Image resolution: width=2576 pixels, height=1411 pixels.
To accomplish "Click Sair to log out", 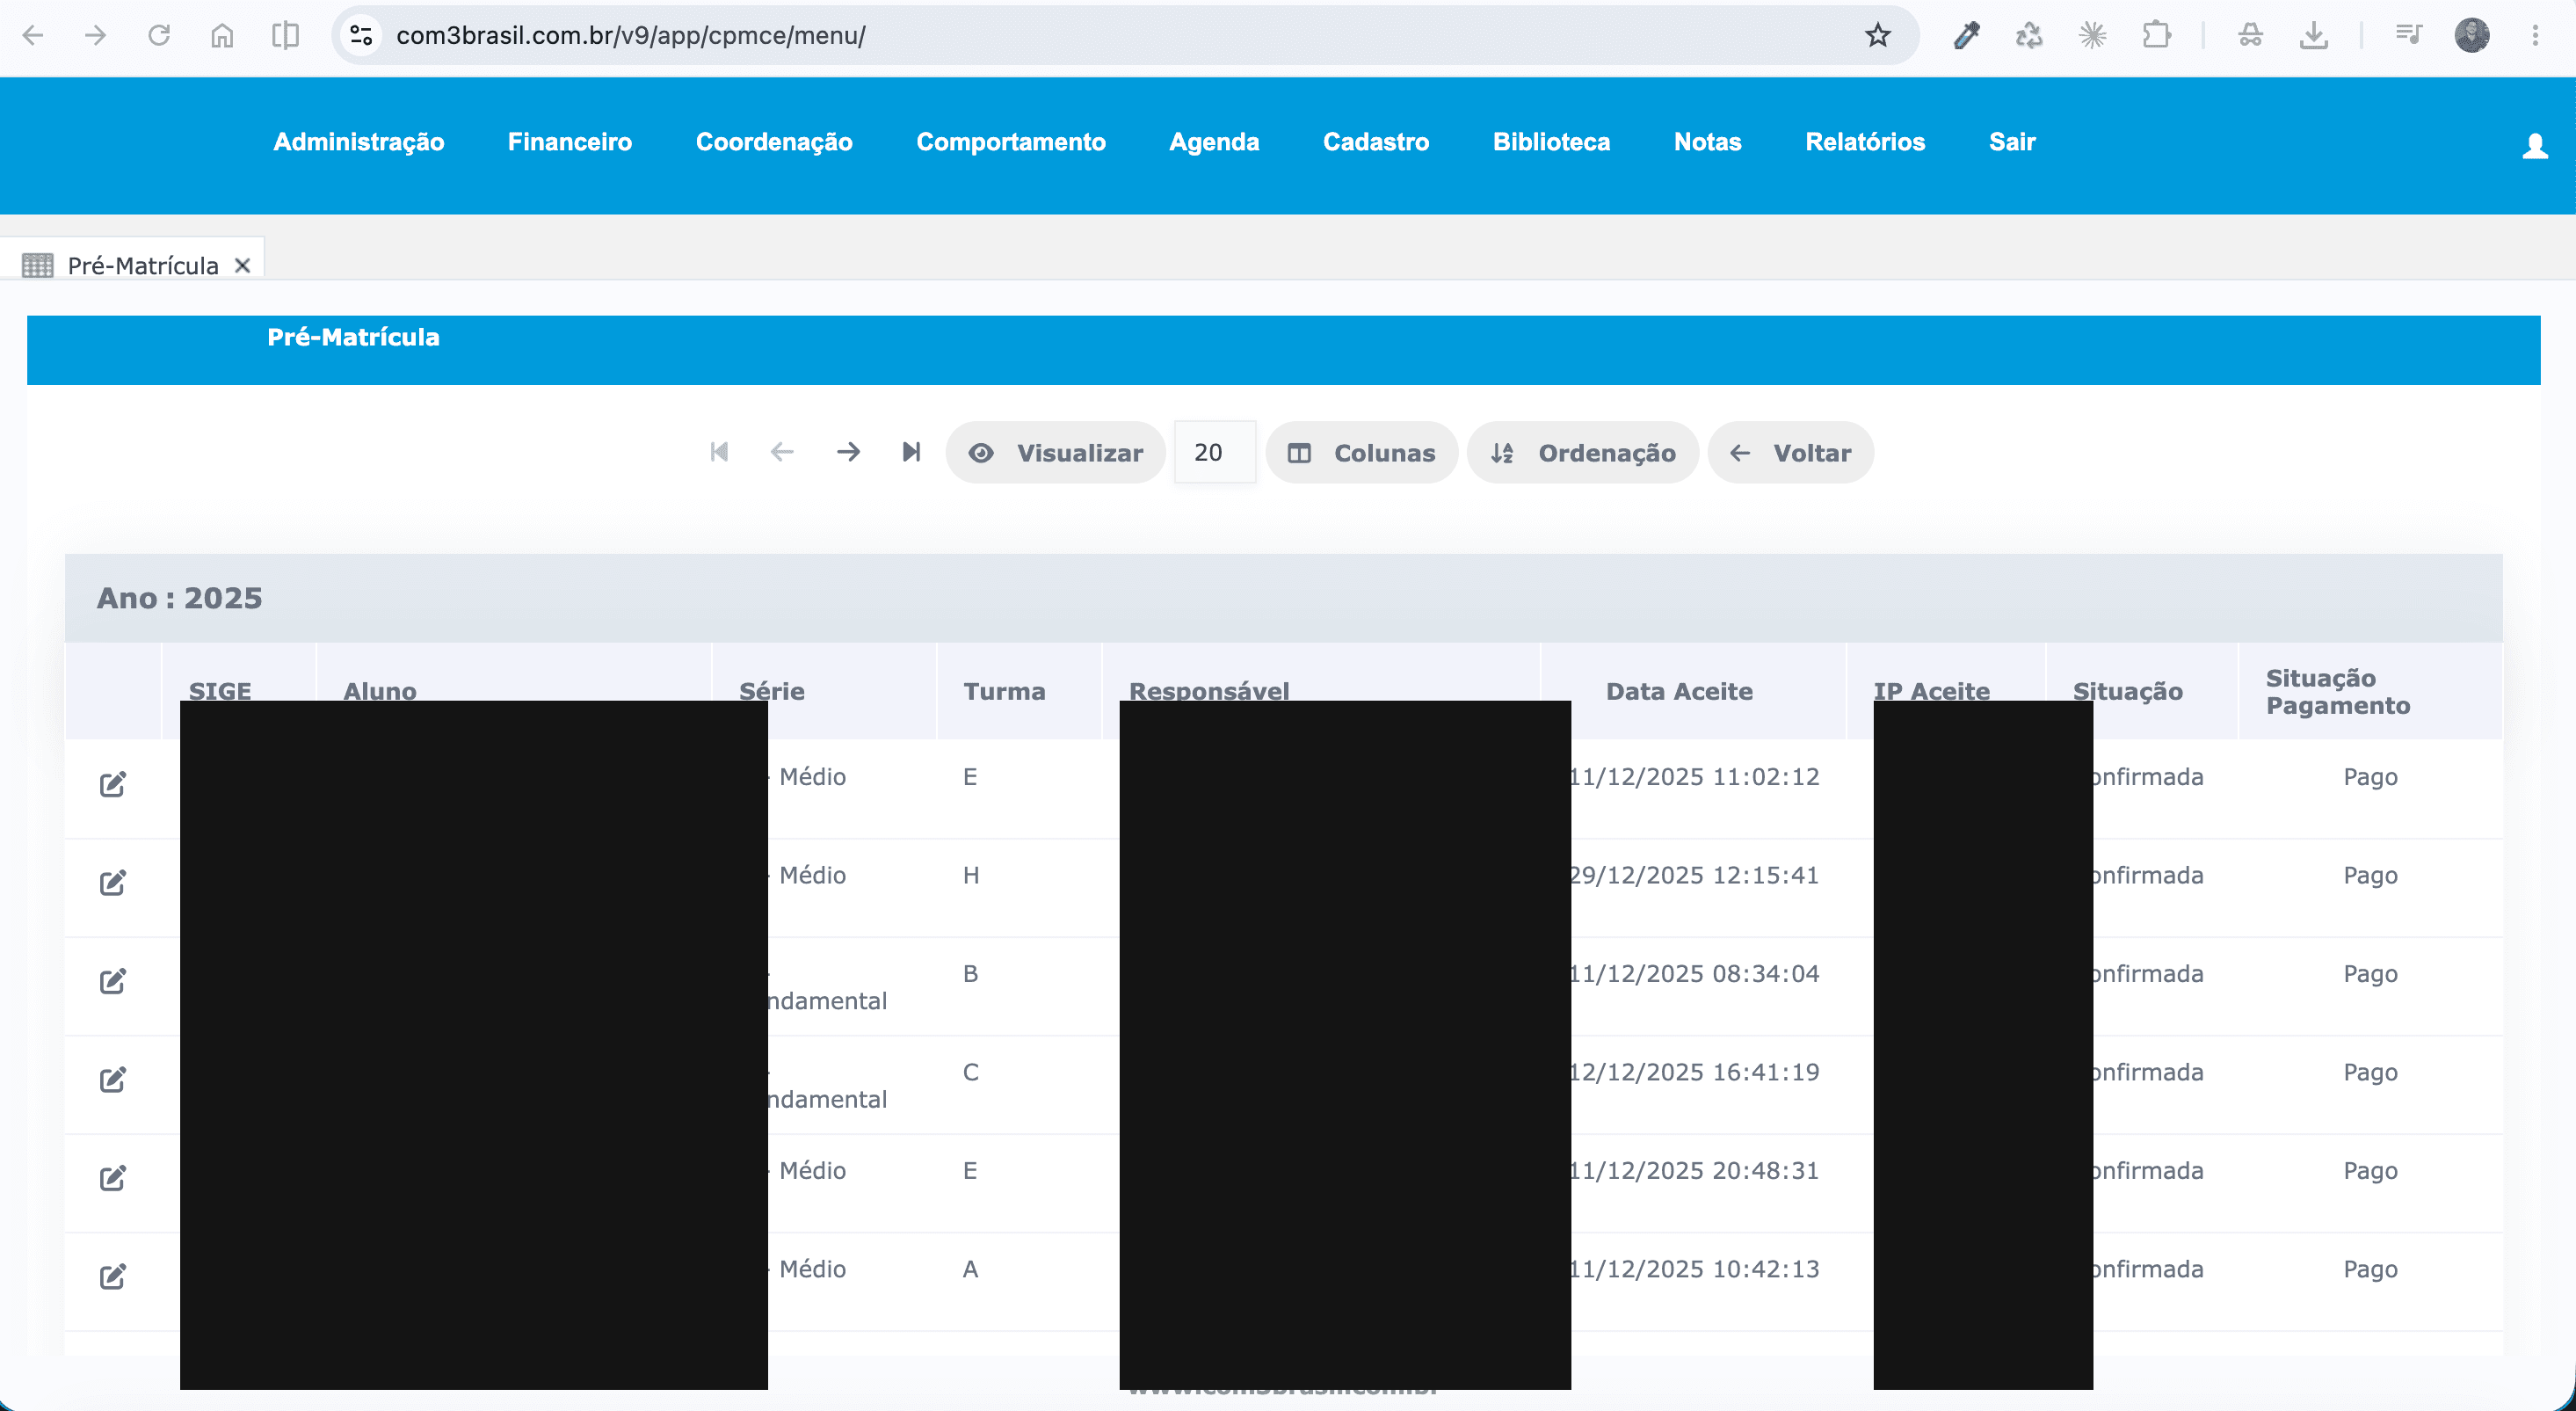I will pos(2012,142).
